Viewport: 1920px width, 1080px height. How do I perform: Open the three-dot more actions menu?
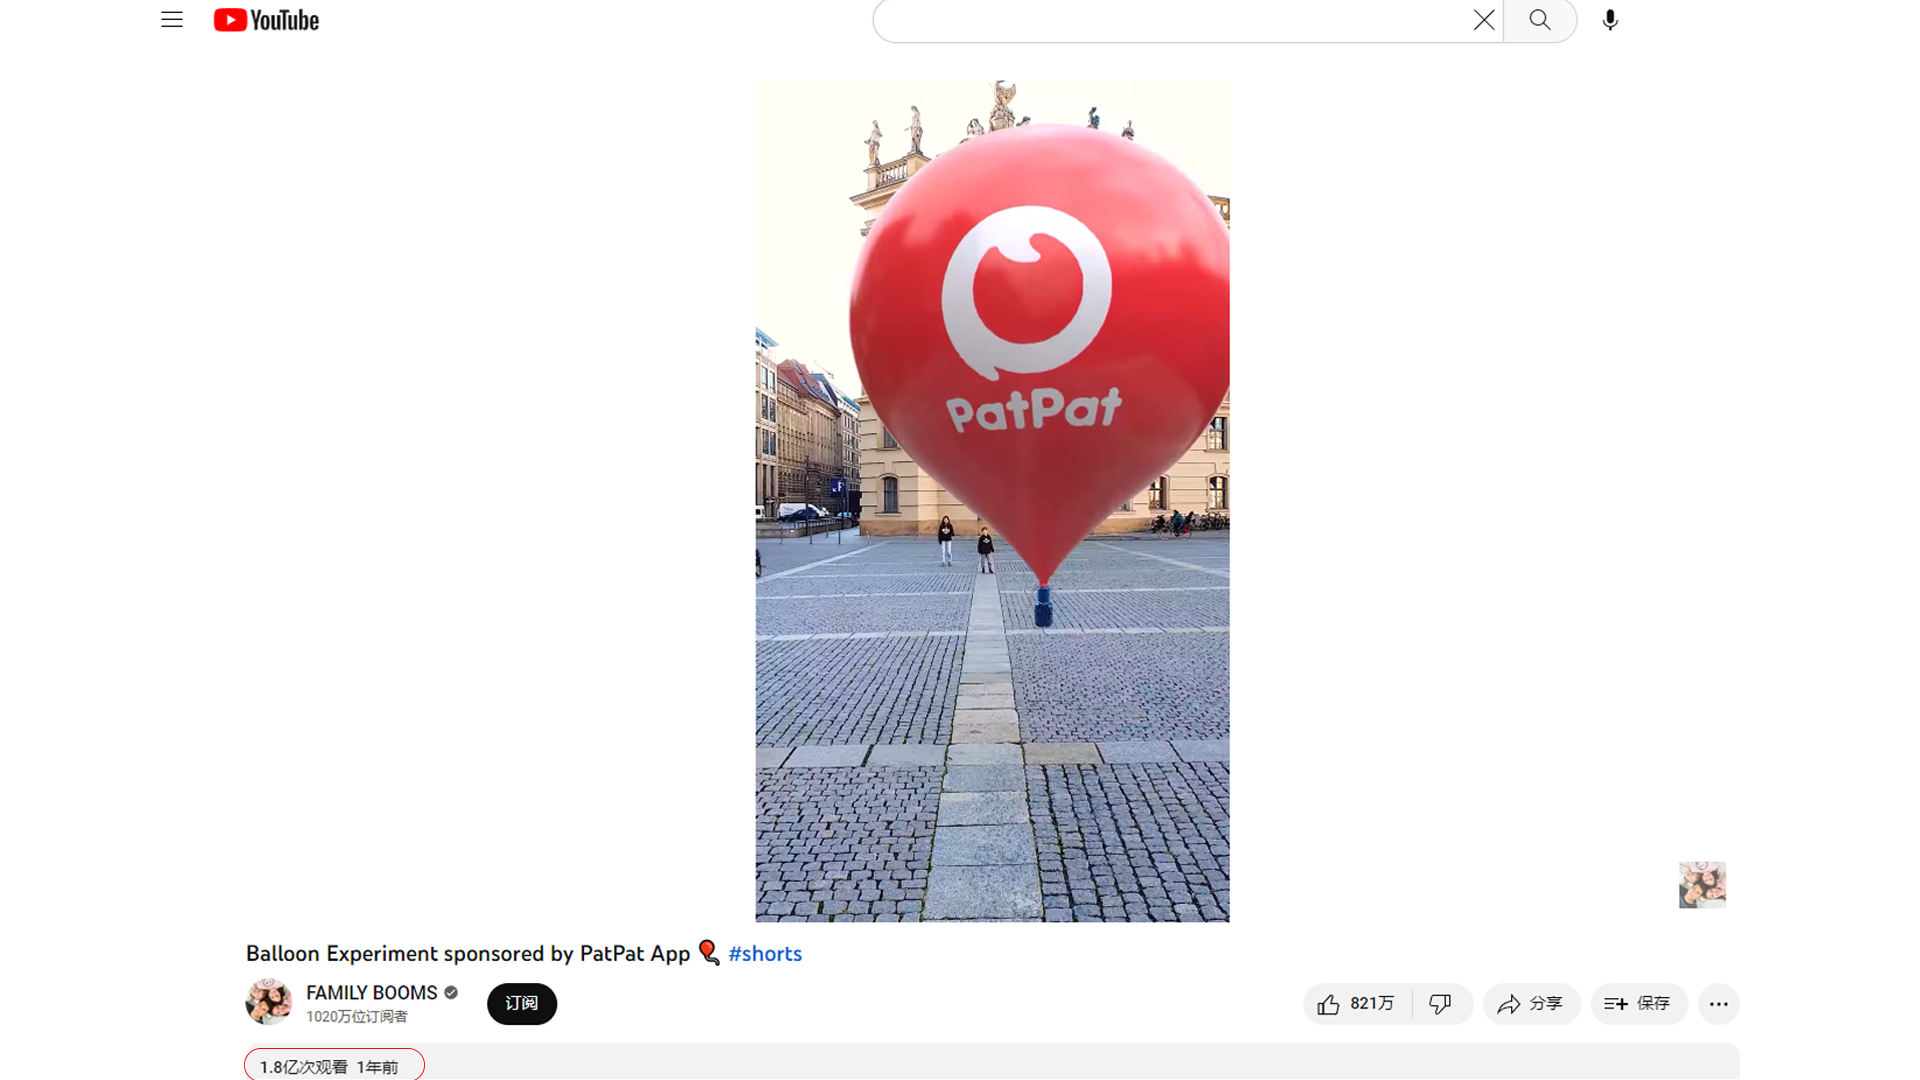pyautogui.click(x=1718, y=1004)
